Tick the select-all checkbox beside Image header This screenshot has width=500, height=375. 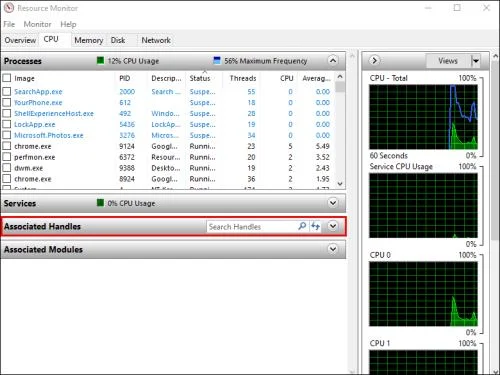7,78
